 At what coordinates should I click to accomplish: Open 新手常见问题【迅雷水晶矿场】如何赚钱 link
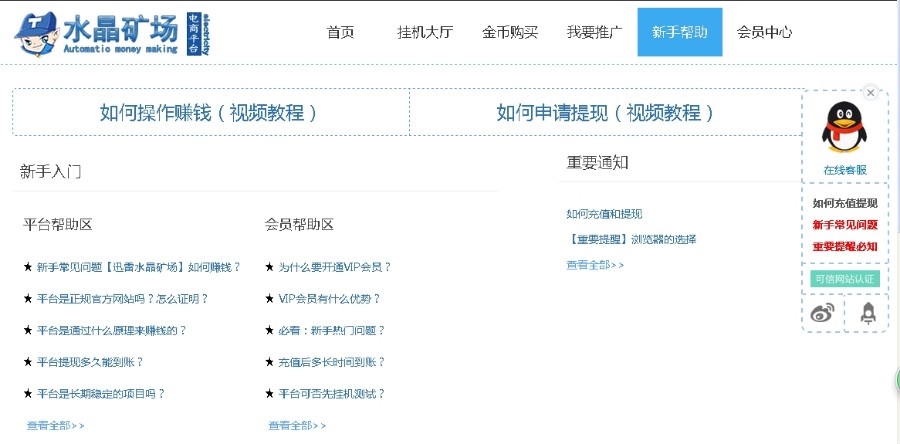pos(138,267)
